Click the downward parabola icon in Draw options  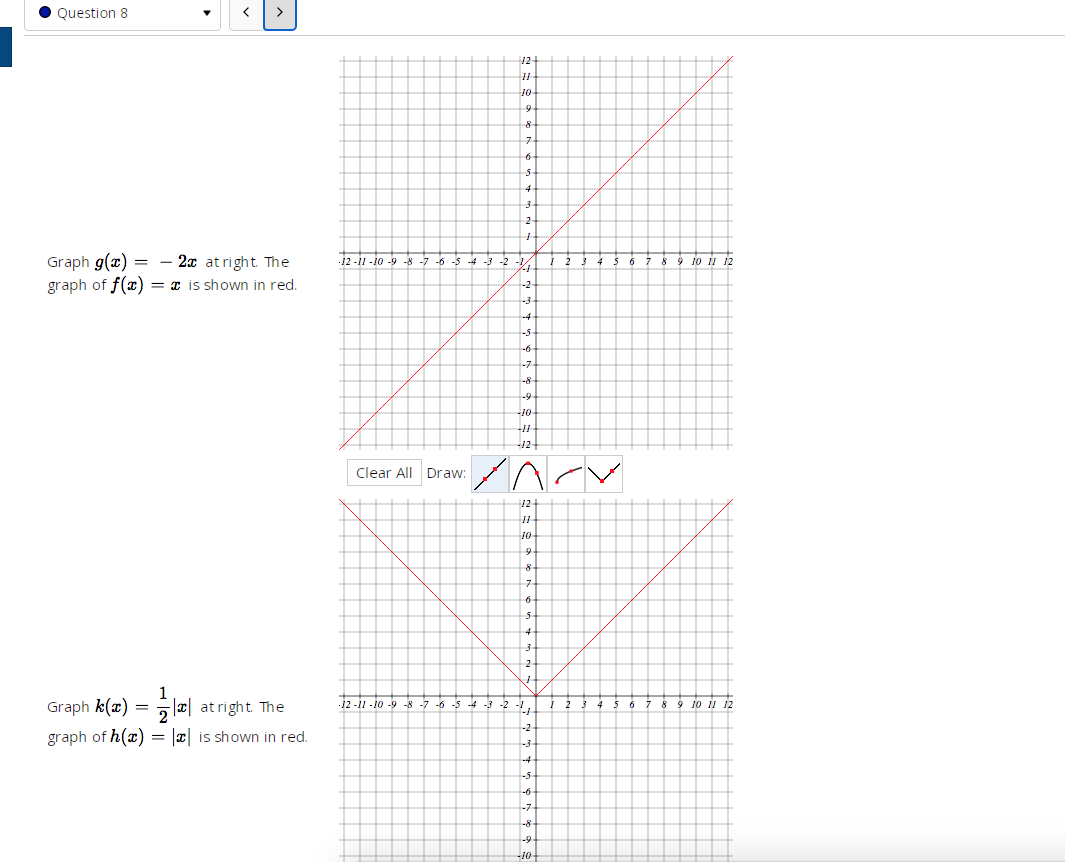coord(527,473)
